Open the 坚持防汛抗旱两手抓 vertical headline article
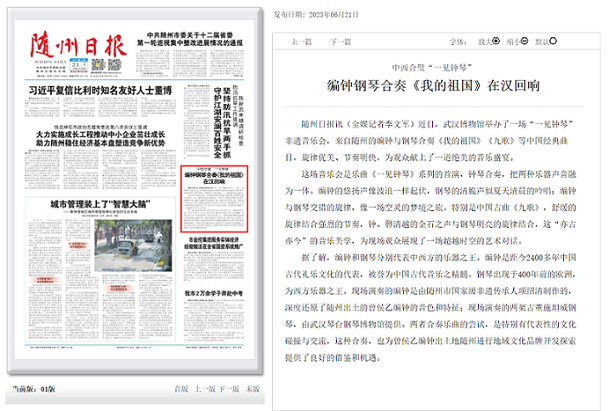 pyautogui.click(x=222, y=122)
